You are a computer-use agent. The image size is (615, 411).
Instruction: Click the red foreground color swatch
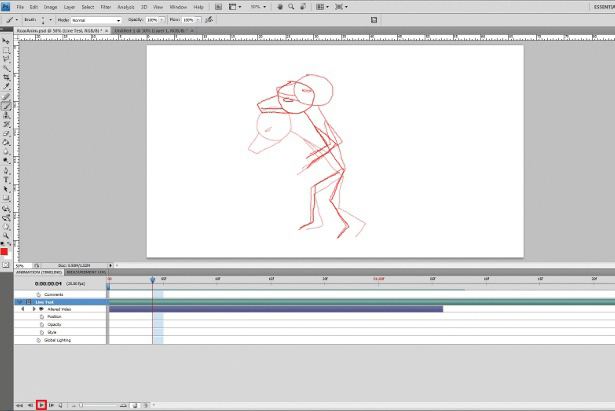[4, 252]
